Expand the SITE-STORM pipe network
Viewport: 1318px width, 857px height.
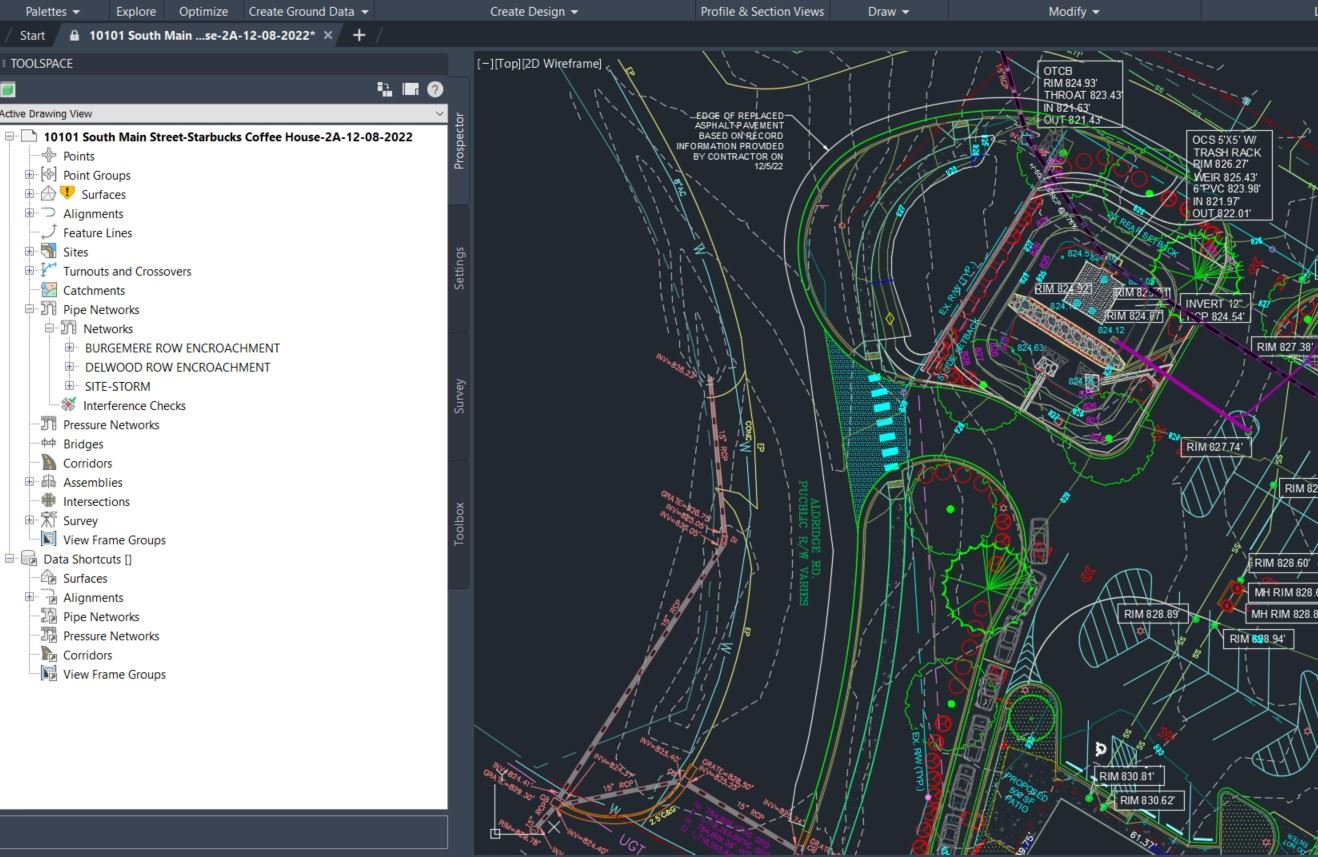coord(69,386)
